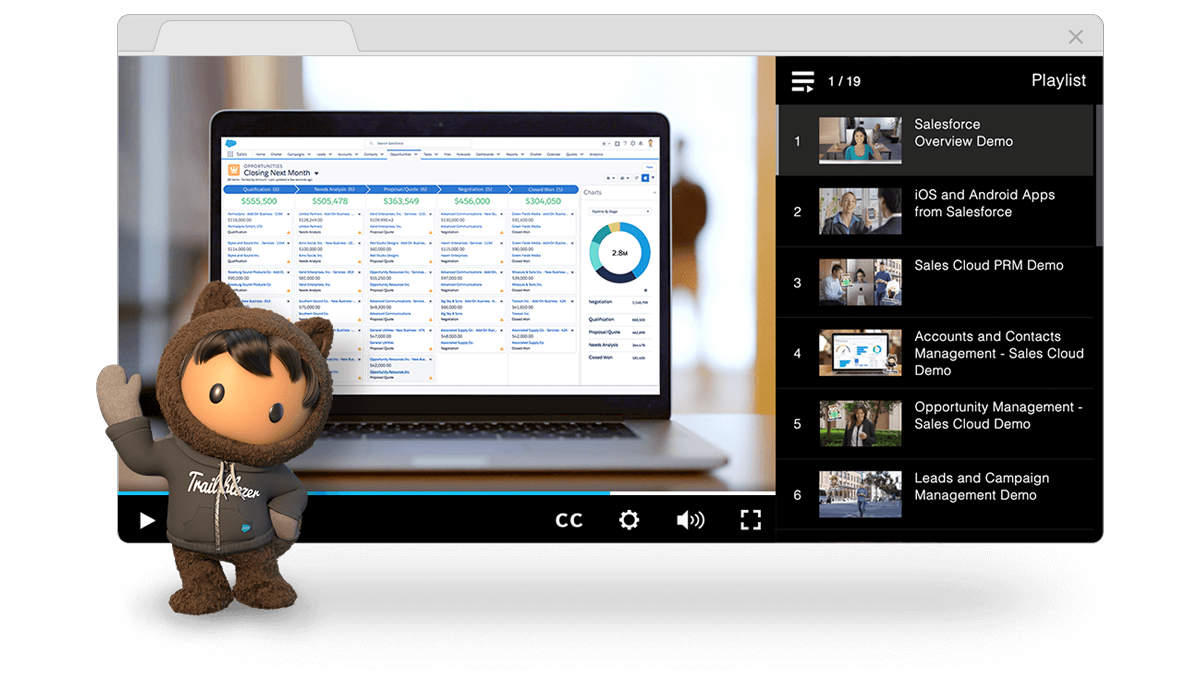Choose "Leads and Campaign Management Demo" title
This screenshot has width=1200, height=675.
pyautogui.click(x=981, y=486)
